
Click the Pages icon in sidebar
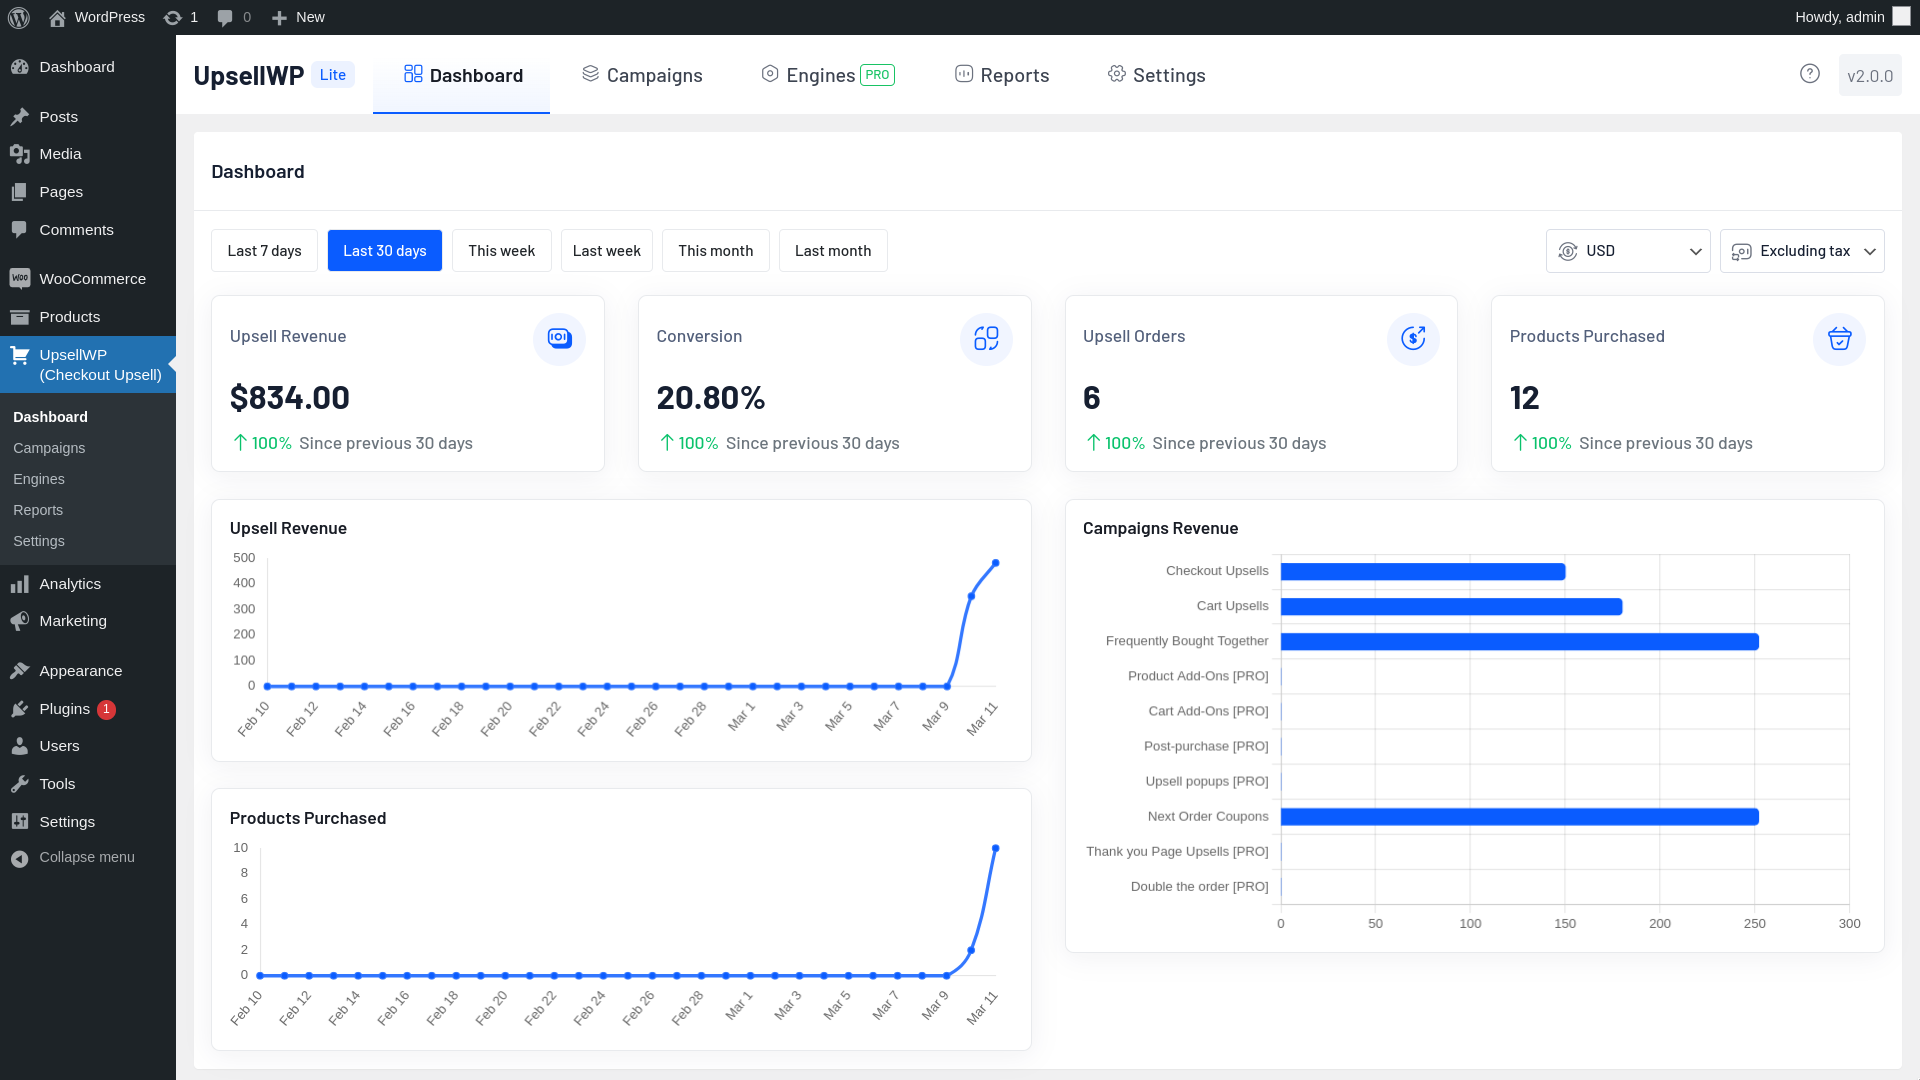(20, 192)
